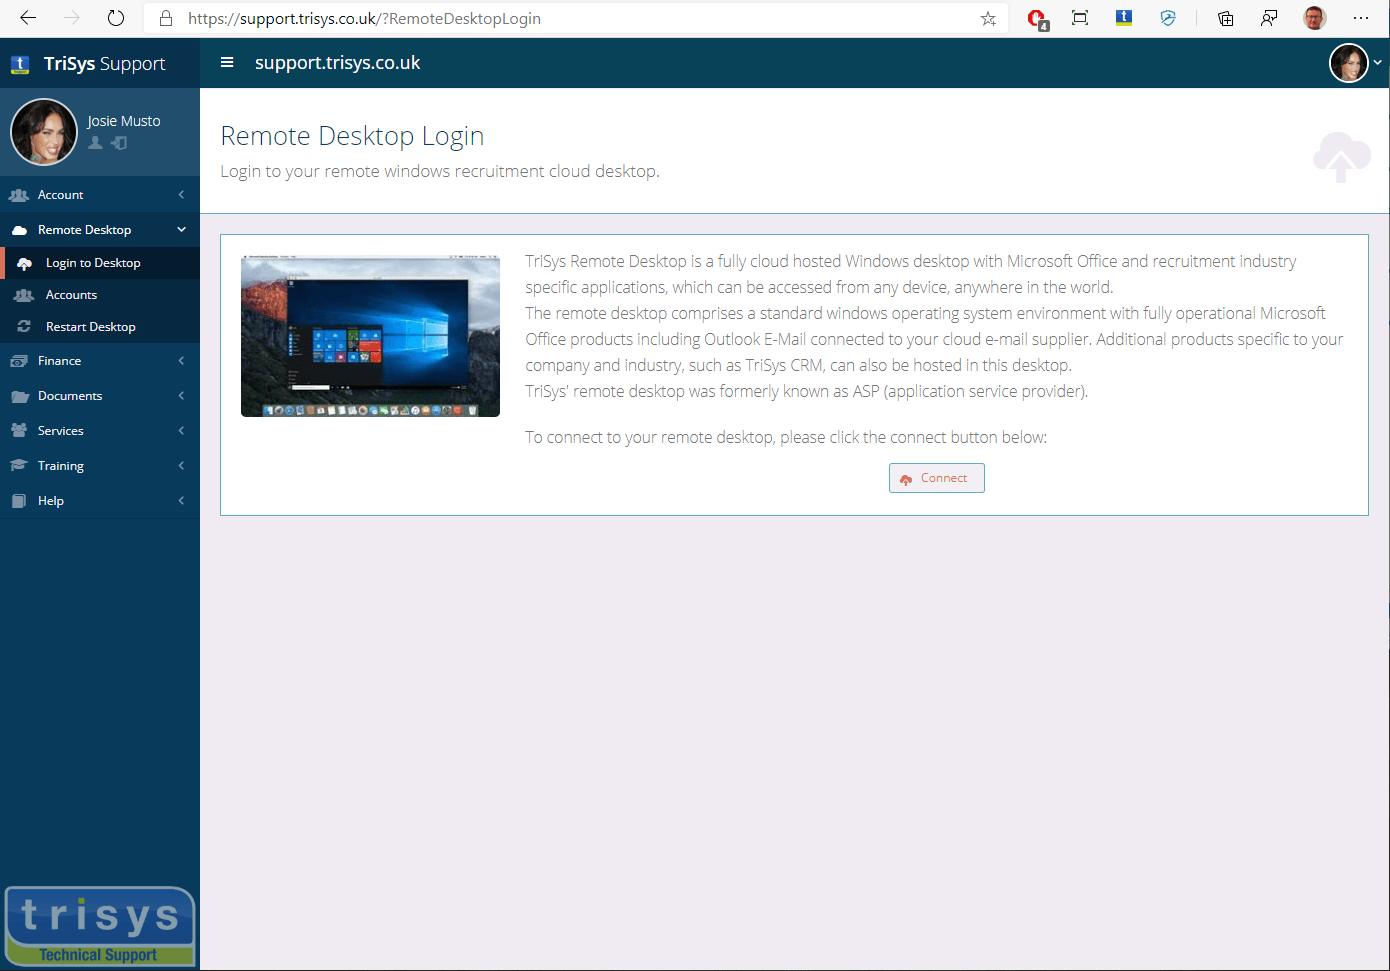Click the Connect button

click(x=936, y=478)
